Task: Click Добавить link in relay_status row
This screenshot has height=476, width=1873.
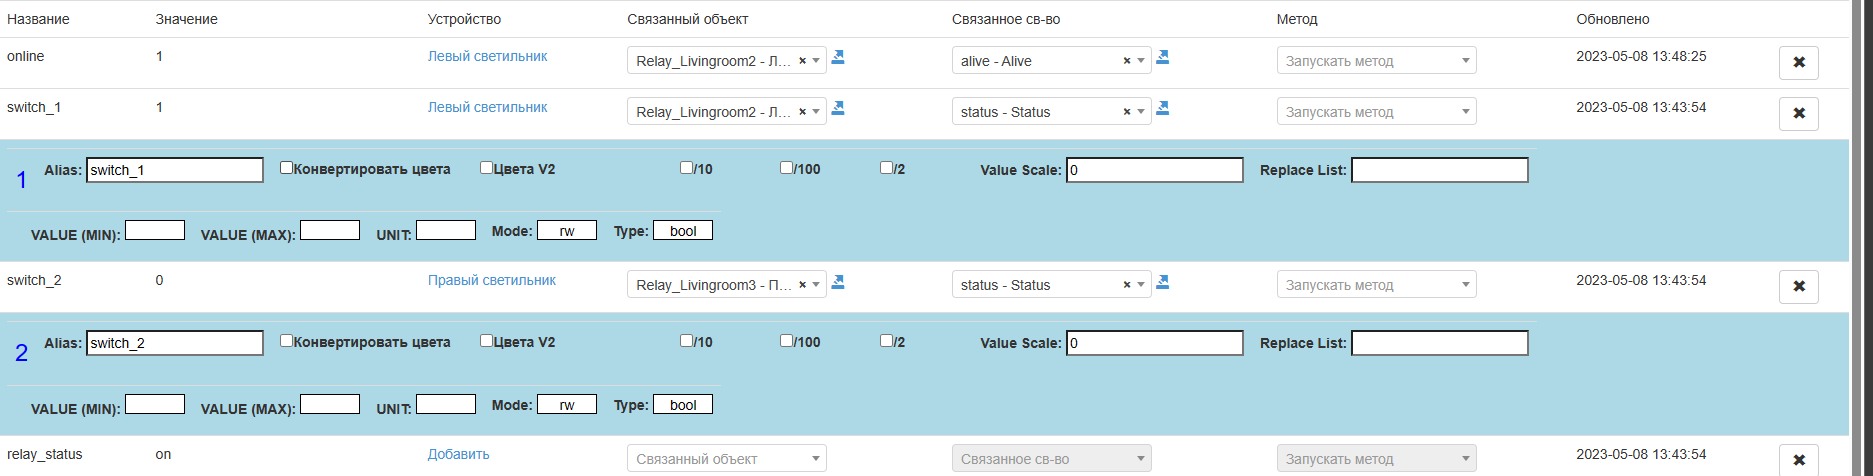Action: tap(458, 454)
